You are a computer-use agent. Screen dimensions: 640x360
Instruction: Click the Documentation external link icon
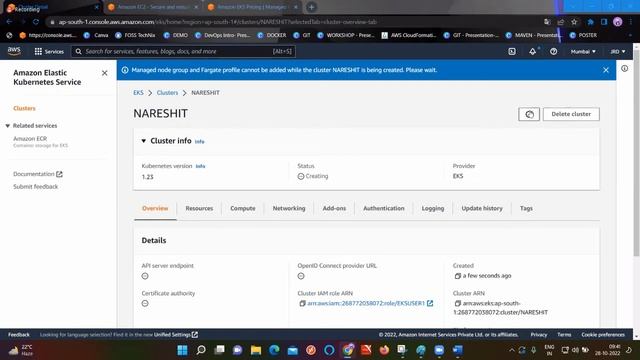tap(60, 174)
